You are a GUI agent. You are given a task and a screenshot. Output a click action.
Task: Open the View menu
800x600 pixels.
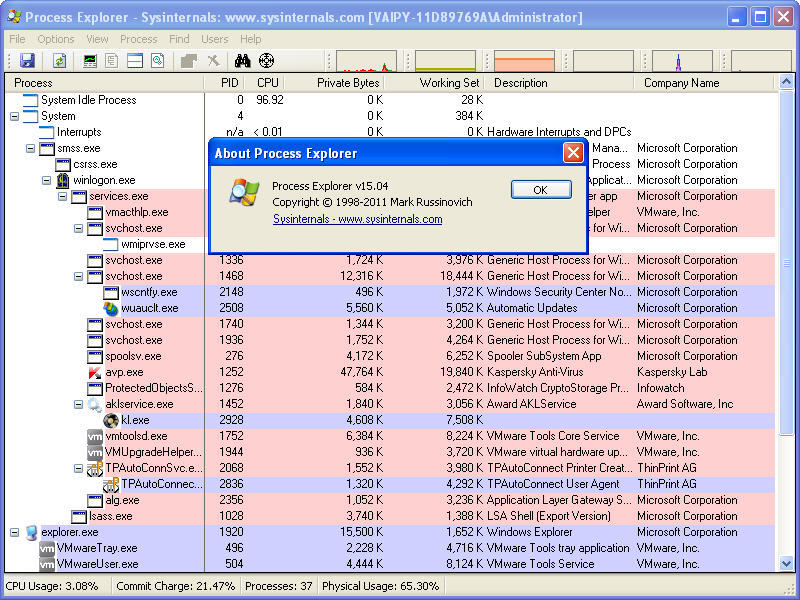coord(97,39)
